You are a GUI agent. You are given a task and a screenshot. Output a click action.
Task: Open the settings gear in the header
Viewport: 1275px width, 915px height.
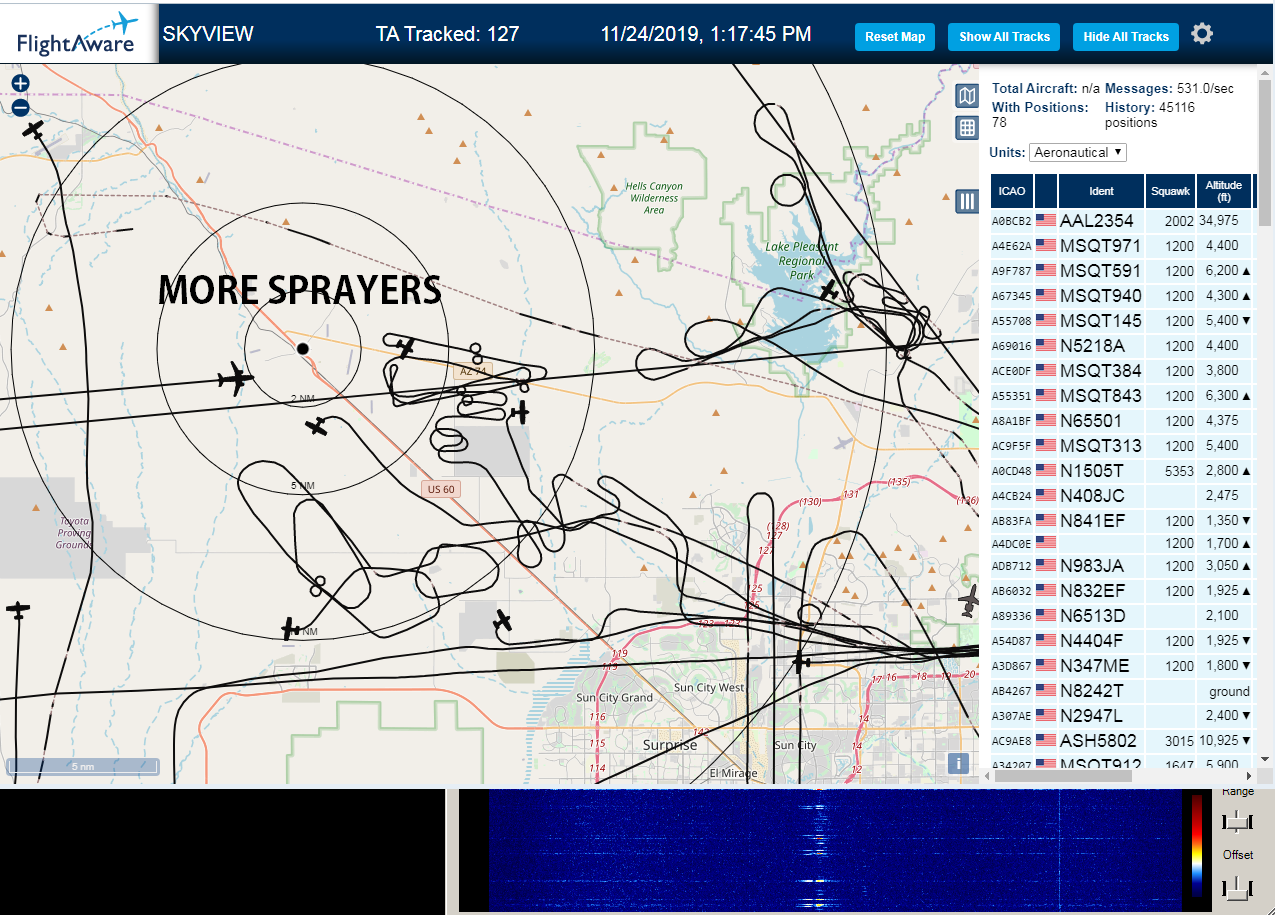(1202, 34)
